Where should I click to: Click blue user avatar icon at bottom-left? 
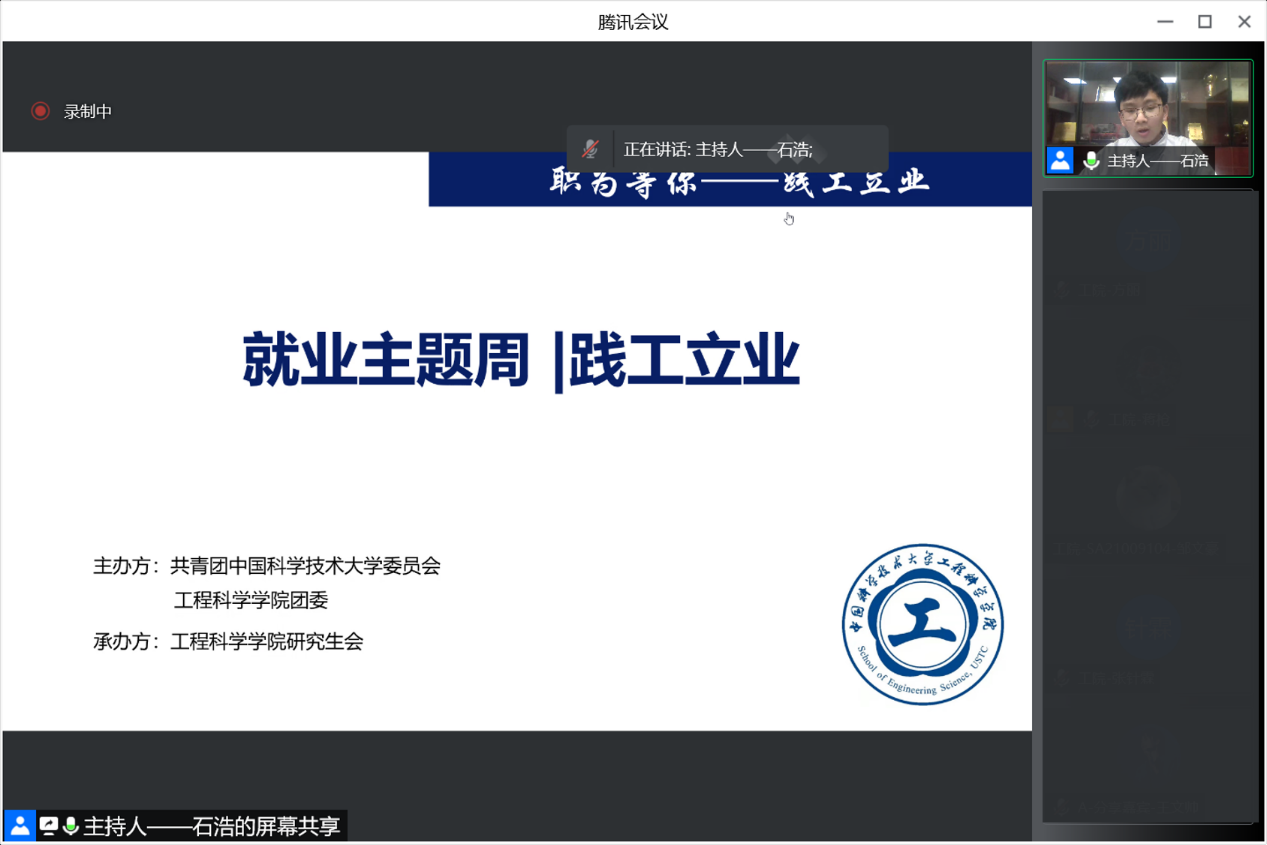(20, 826)
